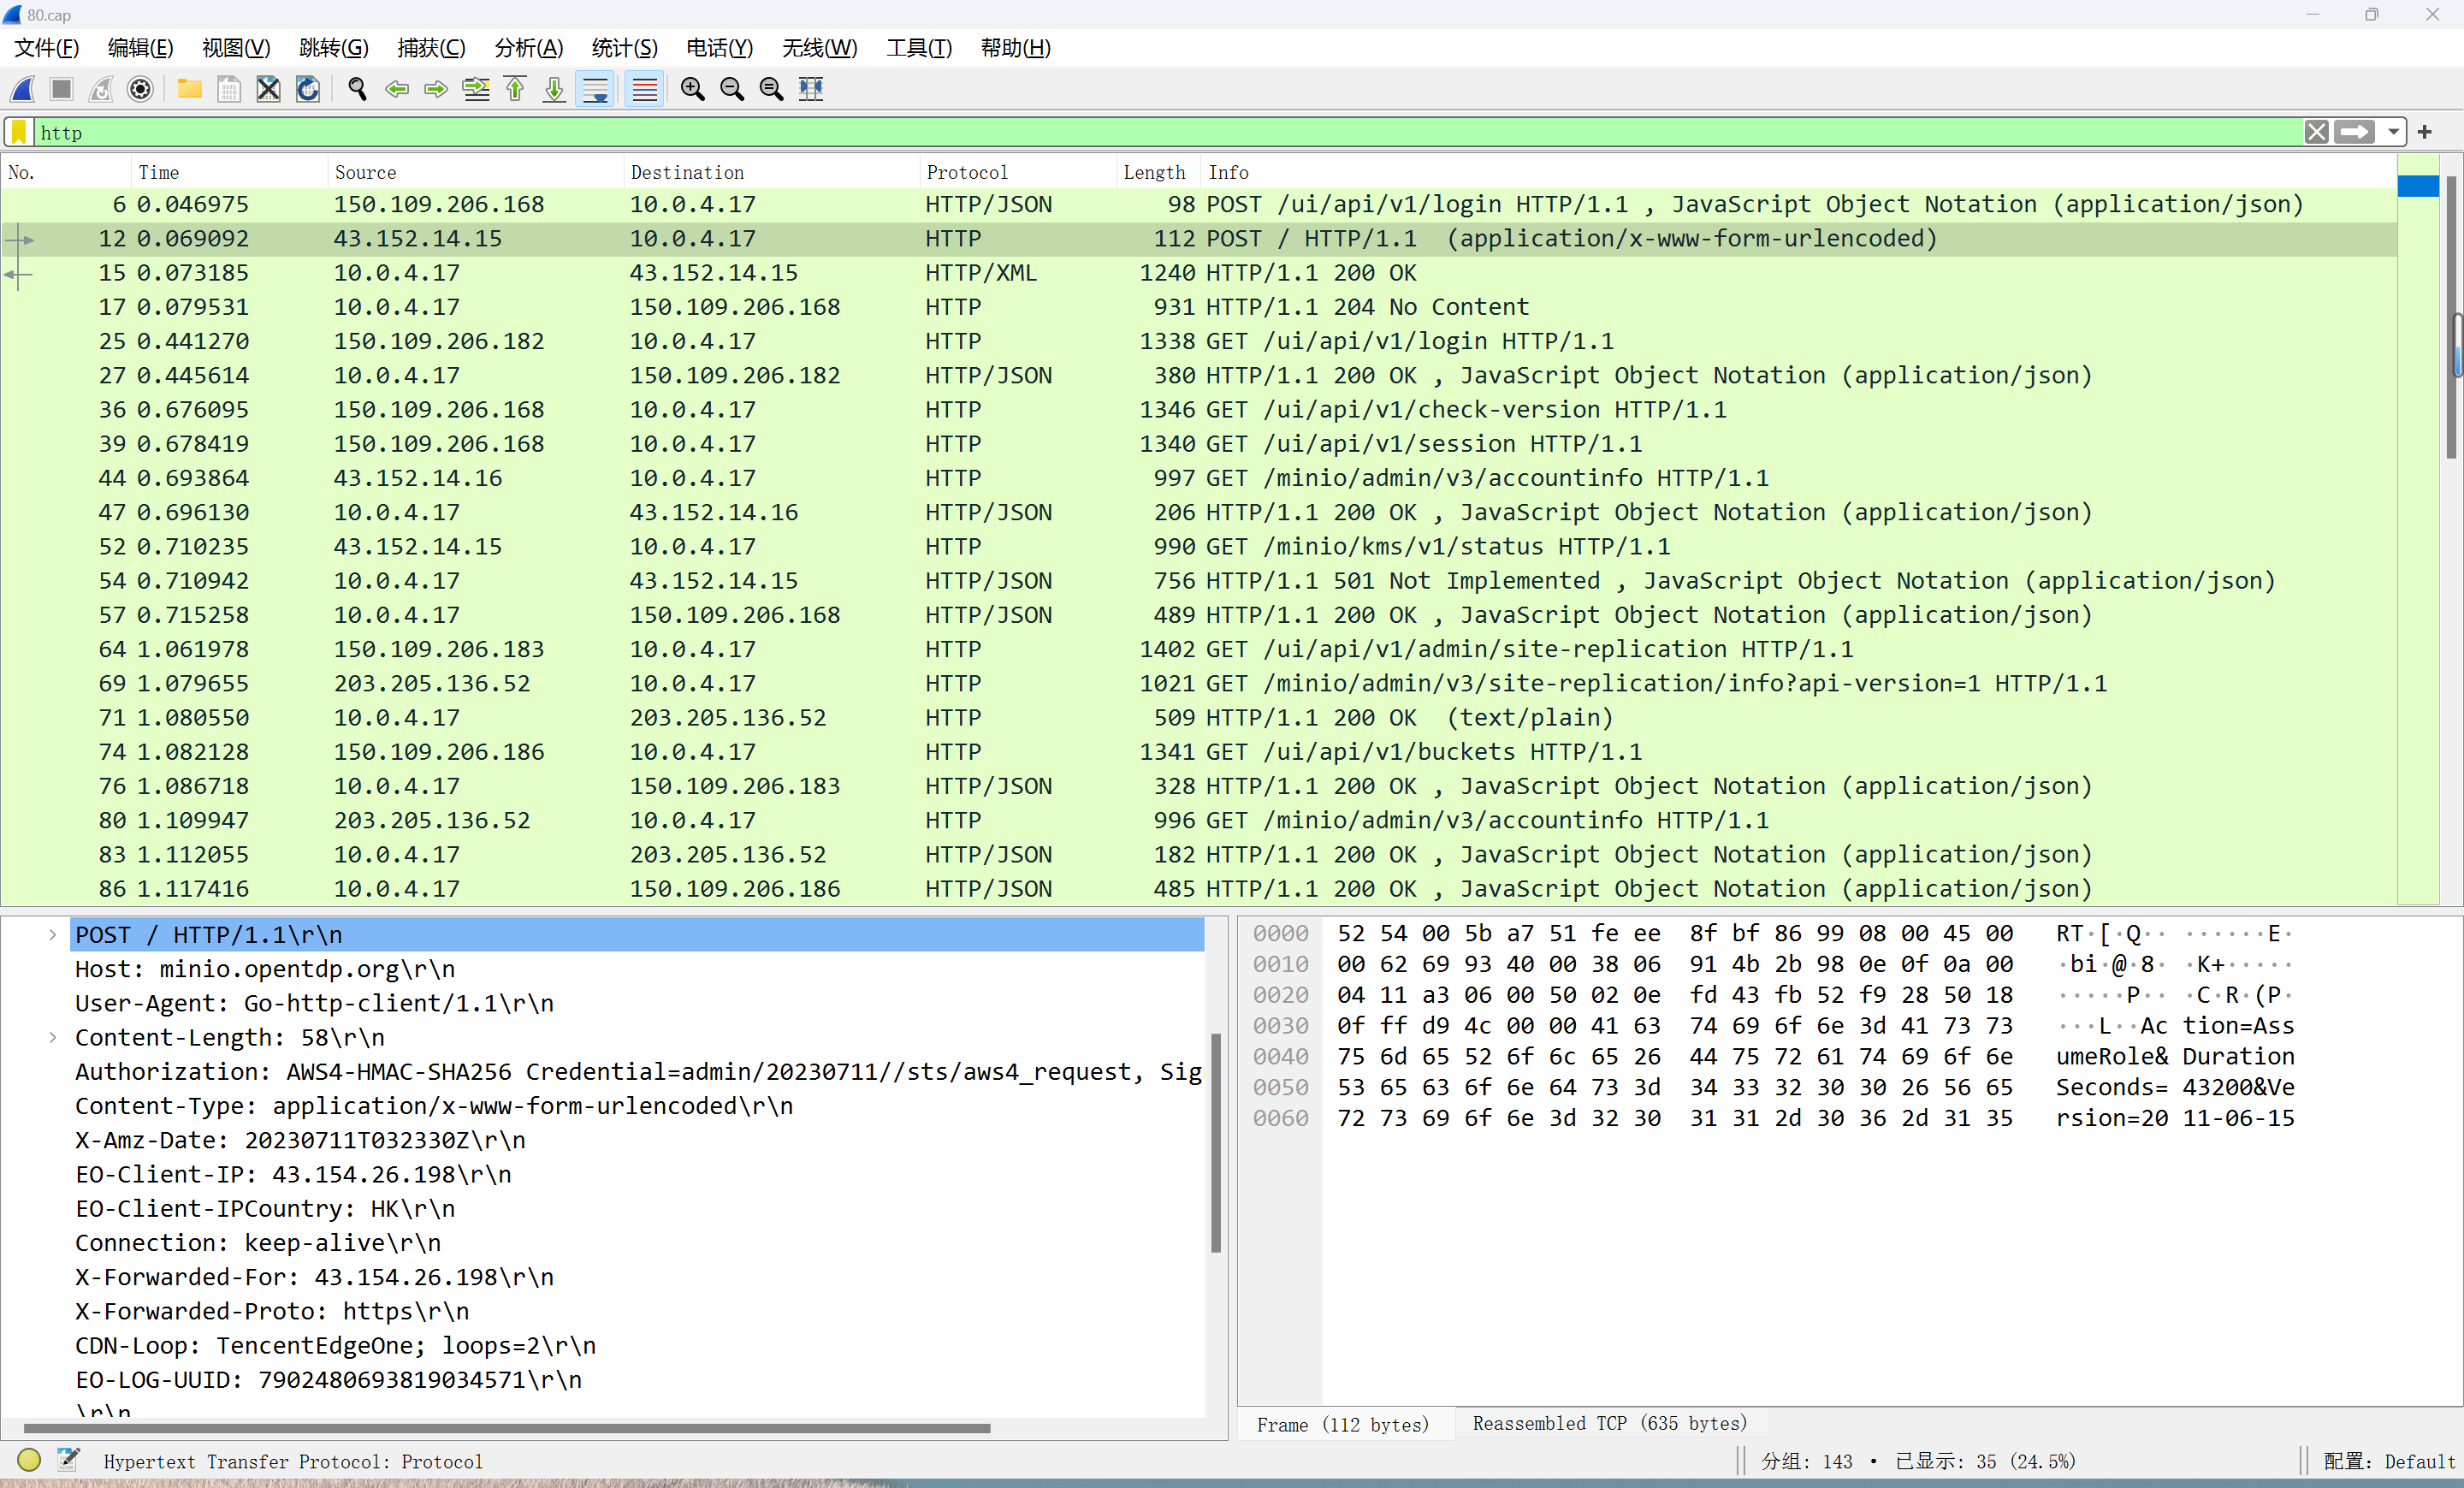Switch to Reassembled TCP (635 bytes) tab
This screenshot has width=2464, height=1488.
[1609, 1423]
